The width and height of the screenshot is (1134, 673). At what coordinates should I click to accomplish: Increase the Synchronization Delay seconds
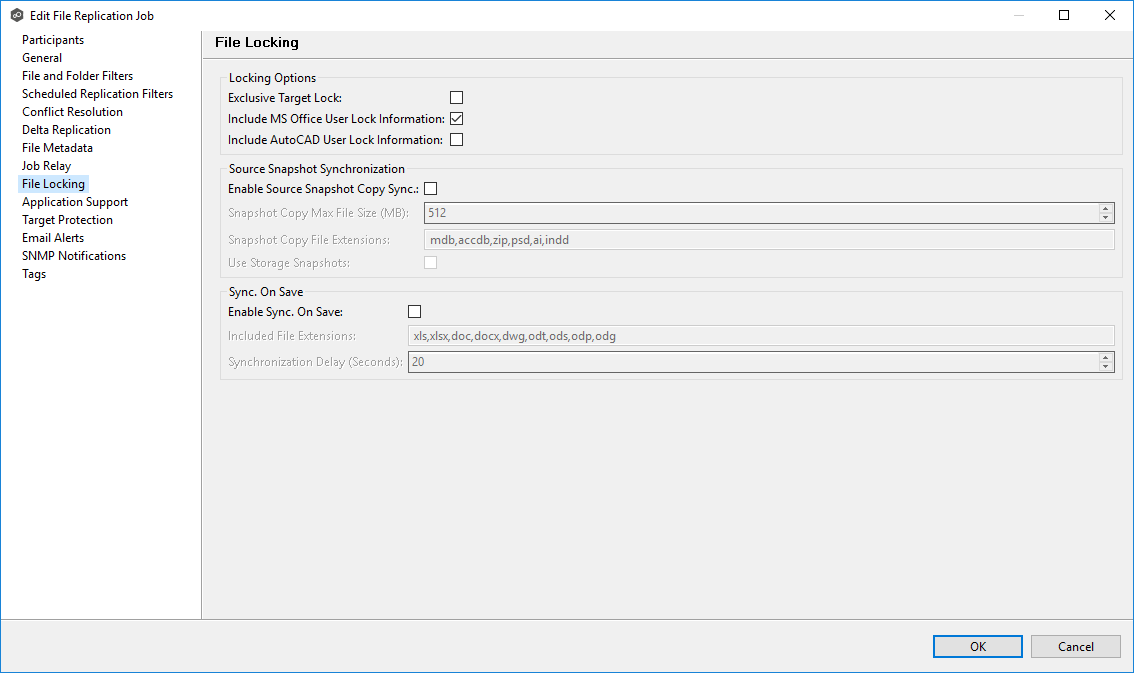pos(1106,357)
